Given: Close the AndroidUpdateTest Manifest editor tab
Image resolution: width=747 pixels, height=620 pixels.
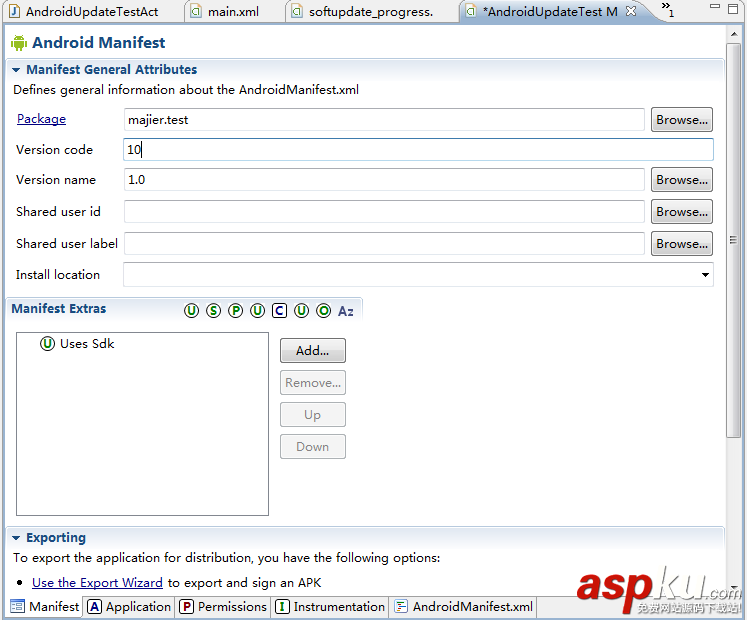Looking at the screenshot, I should 631,12.
